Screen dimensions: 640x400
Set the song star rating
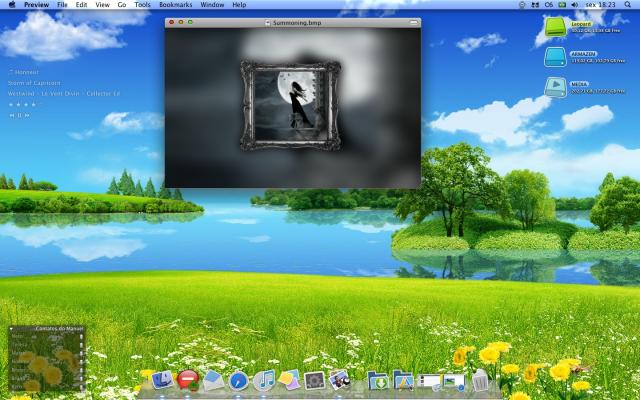[23, 104]
